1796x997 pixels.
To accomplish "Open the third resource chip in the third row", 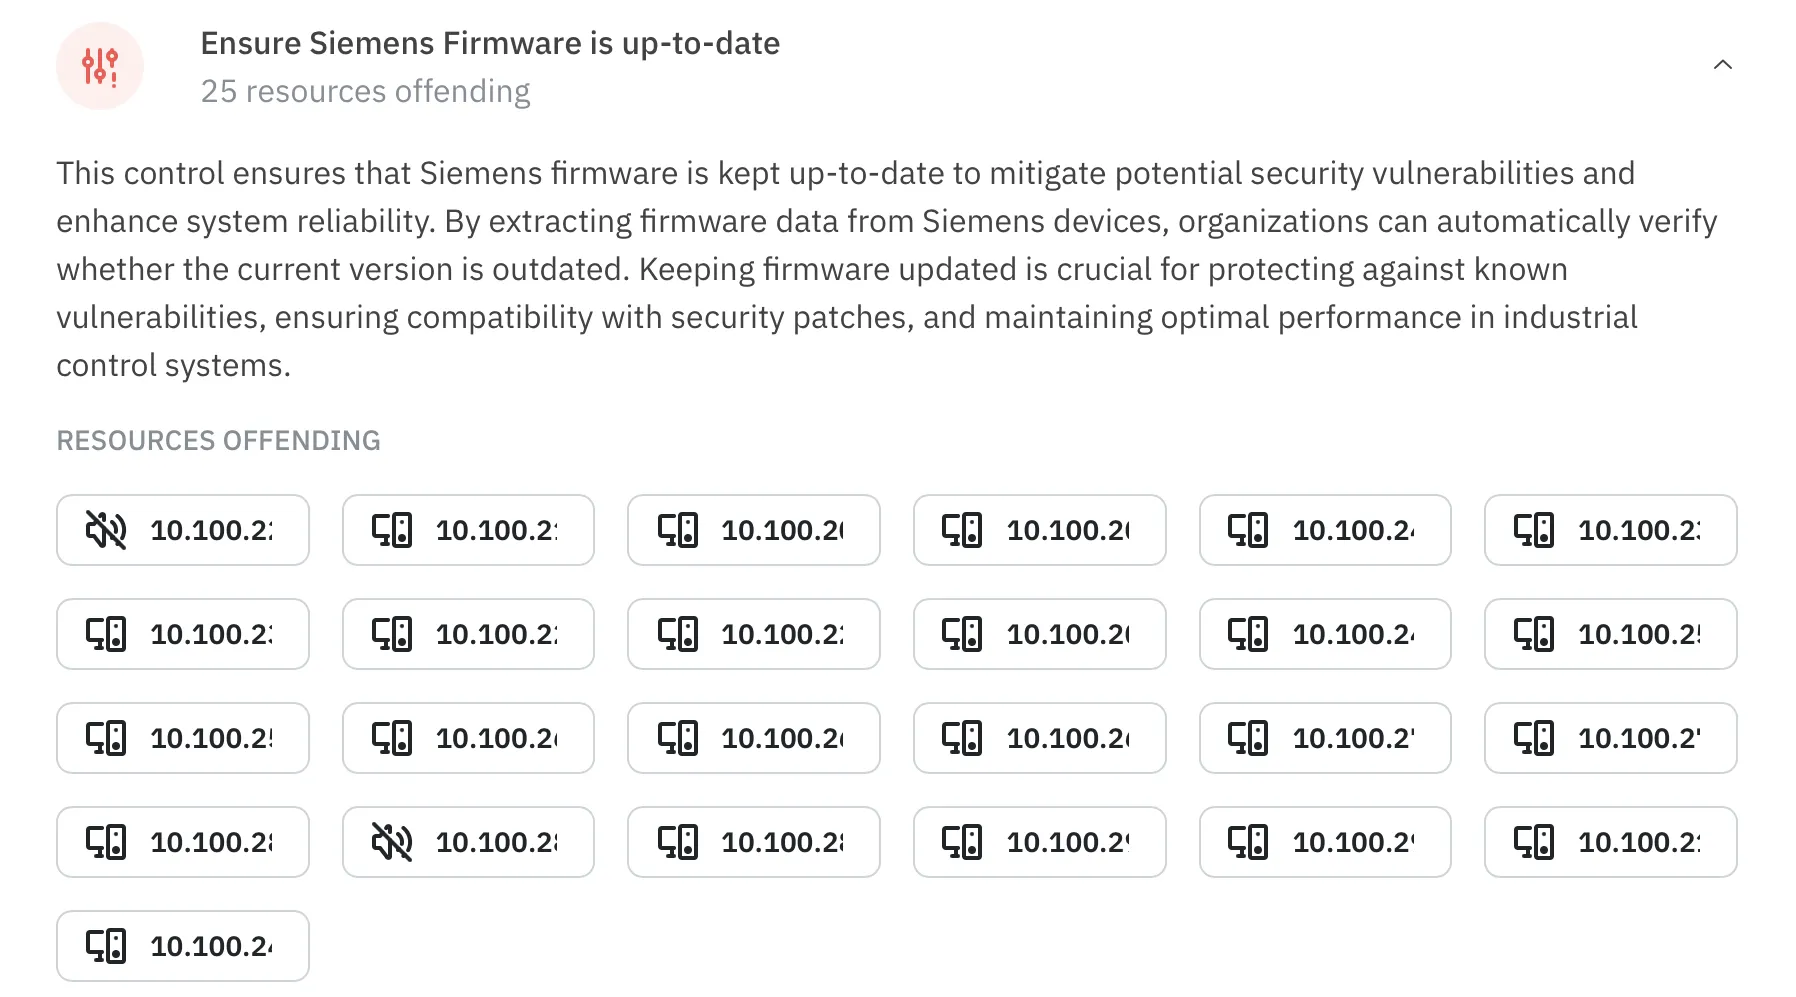I will click(x=754, y=738).
